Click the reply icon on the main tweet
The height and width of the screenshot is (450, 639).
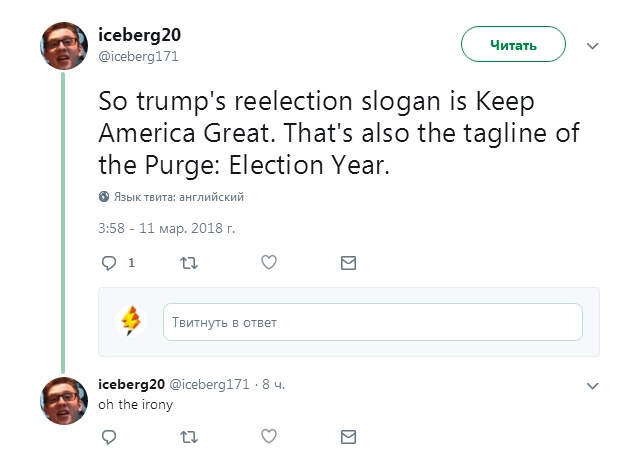pyautogui.click(x=110, y=263)
